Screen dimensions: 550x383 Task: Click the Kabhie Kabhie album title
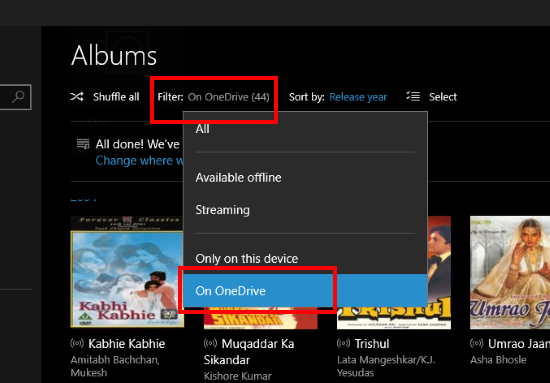[x=127, y=344]
